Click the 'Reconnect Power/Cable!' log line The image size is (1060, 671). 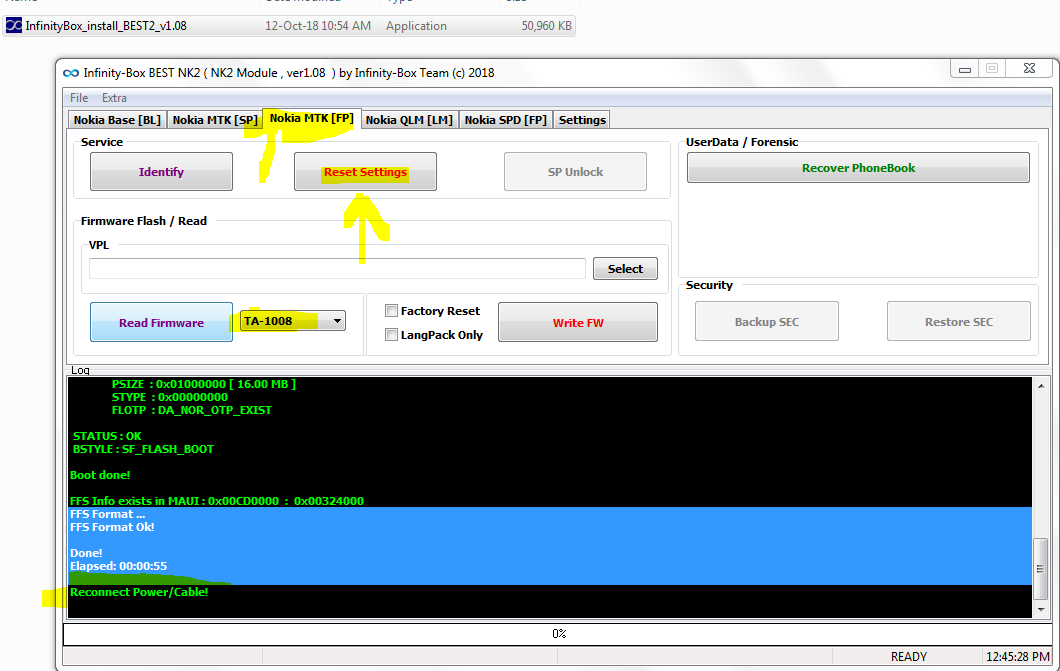(x=139, y=592)
